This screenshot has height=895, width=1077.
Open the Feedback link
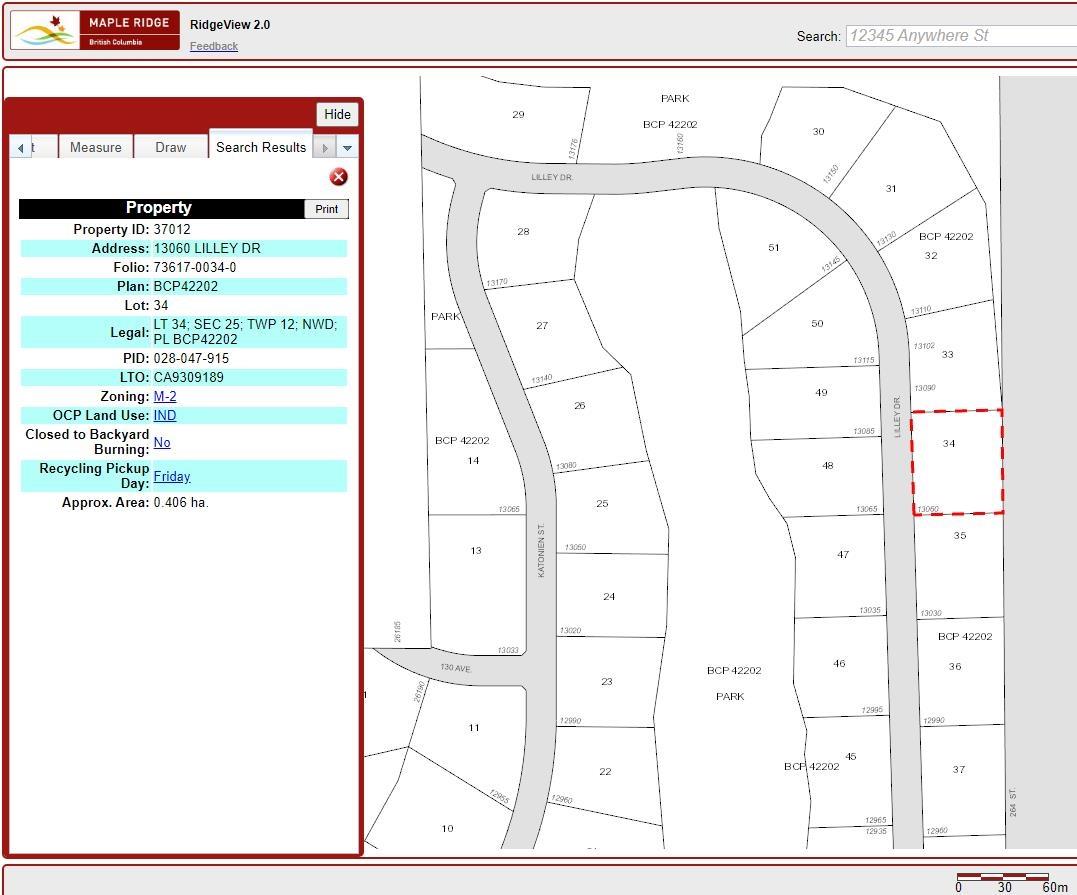tap(214, 46)
